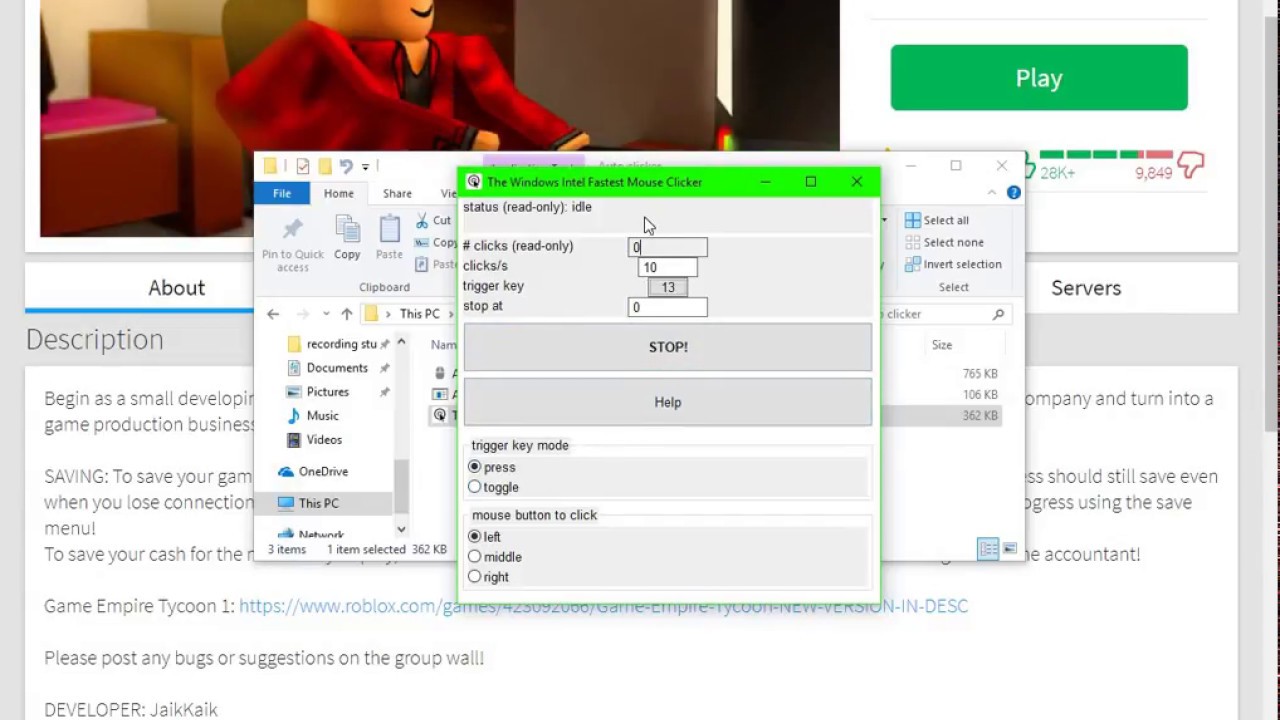1280x720 pixels.
Task: Click the Cut scissors icon
Action: [x=421, y=220]
